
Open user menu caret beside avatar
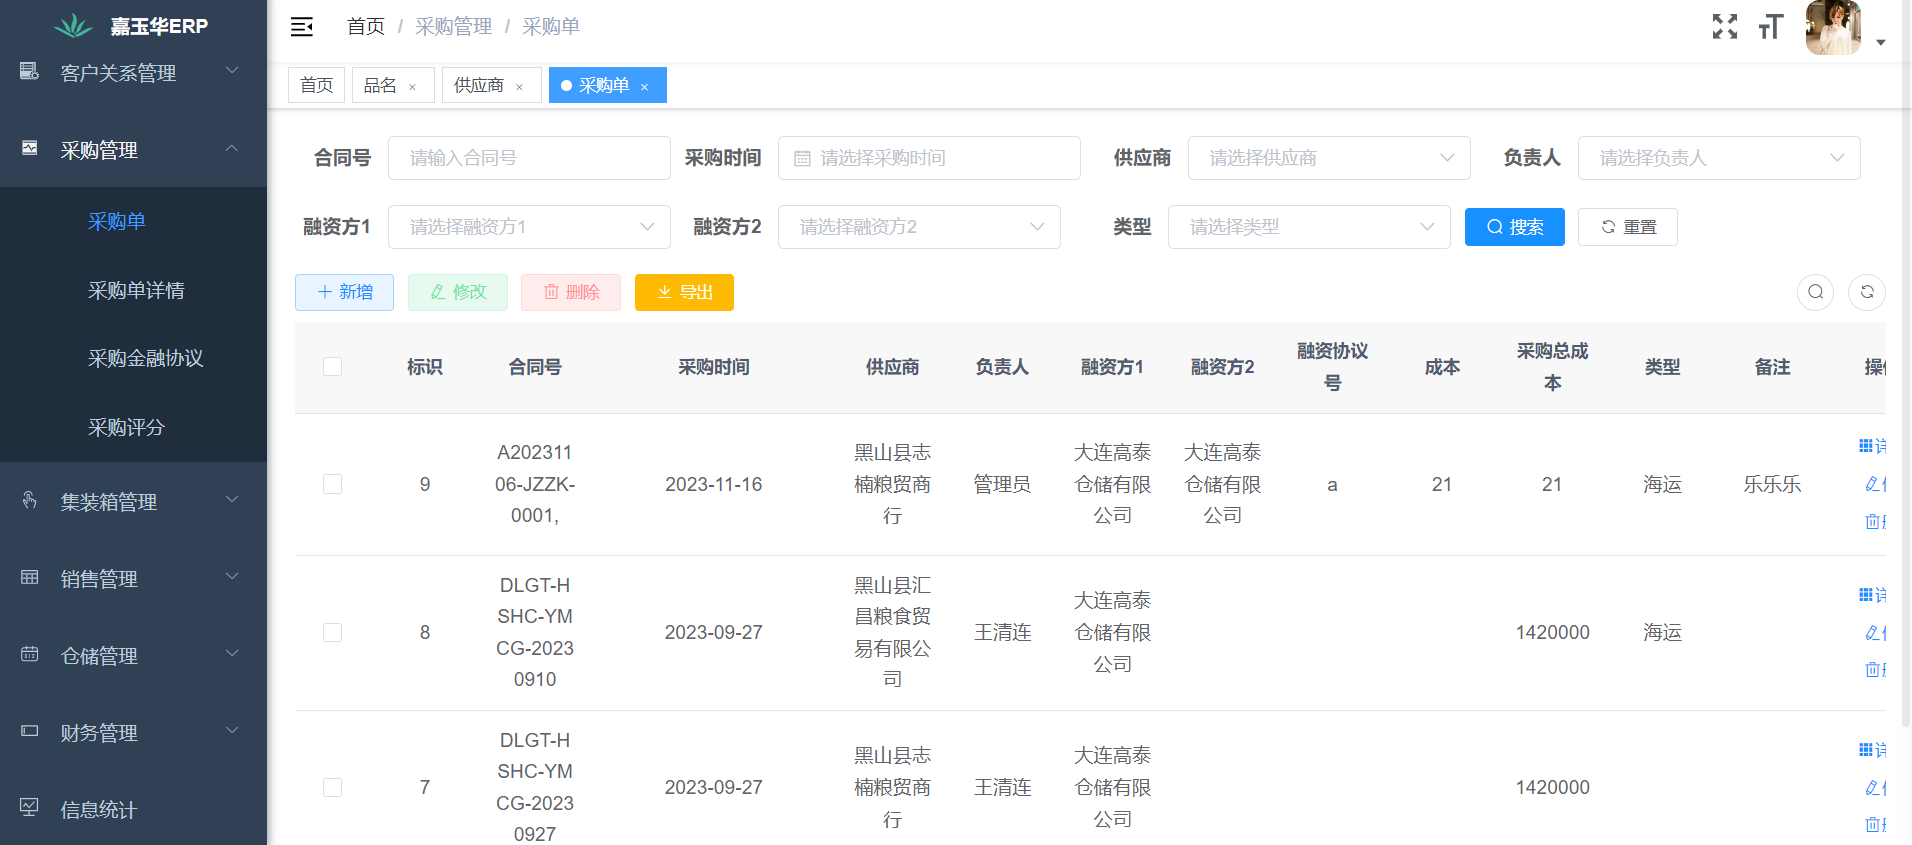(x=1881, y=43)
